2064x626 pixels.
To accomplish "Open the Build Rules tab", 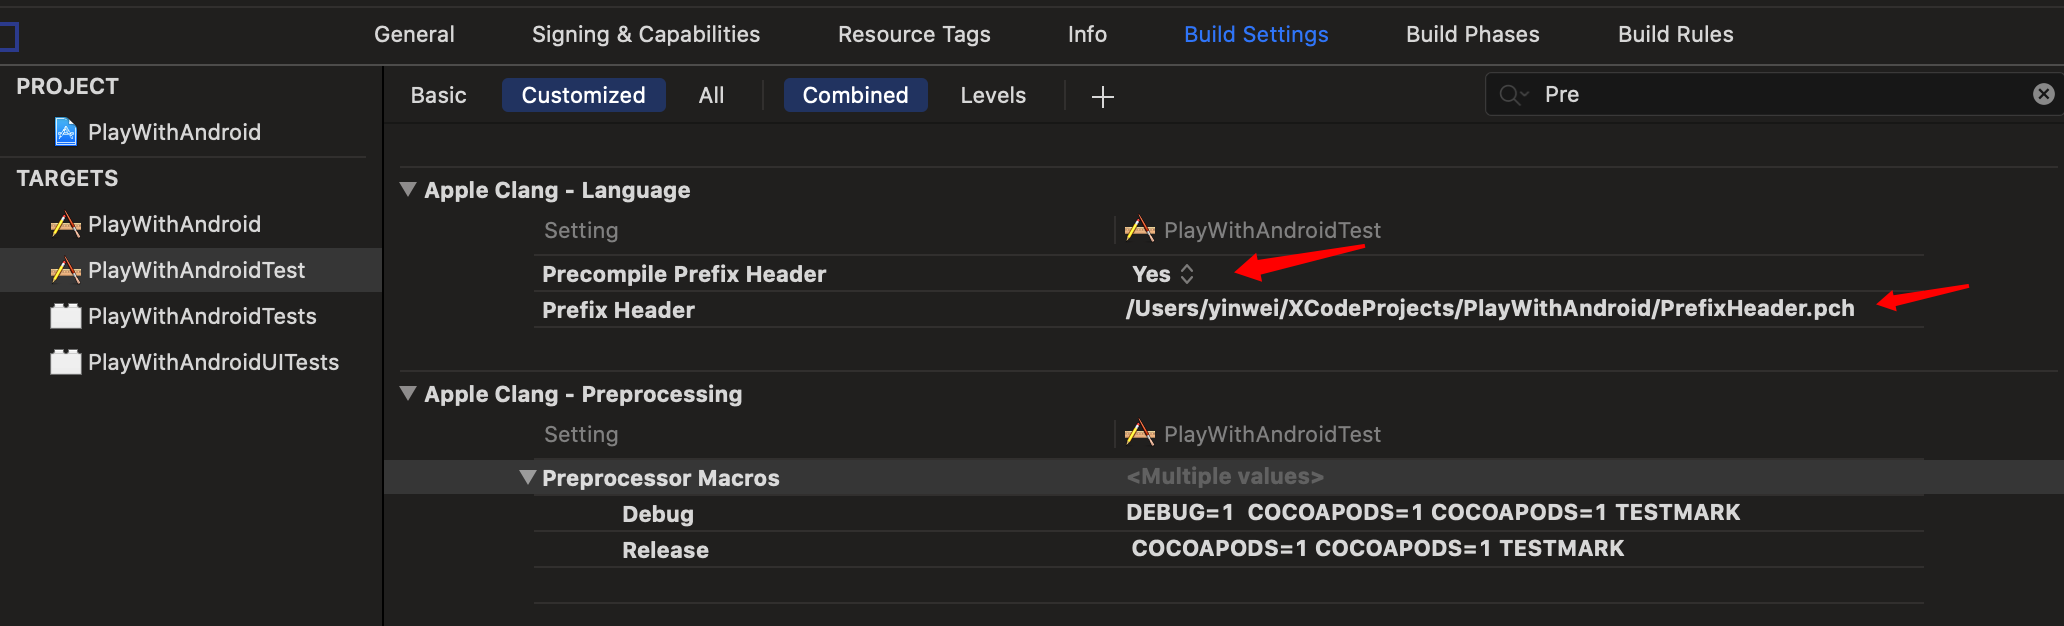I will pyautogui.click(x=1676, y=34).
